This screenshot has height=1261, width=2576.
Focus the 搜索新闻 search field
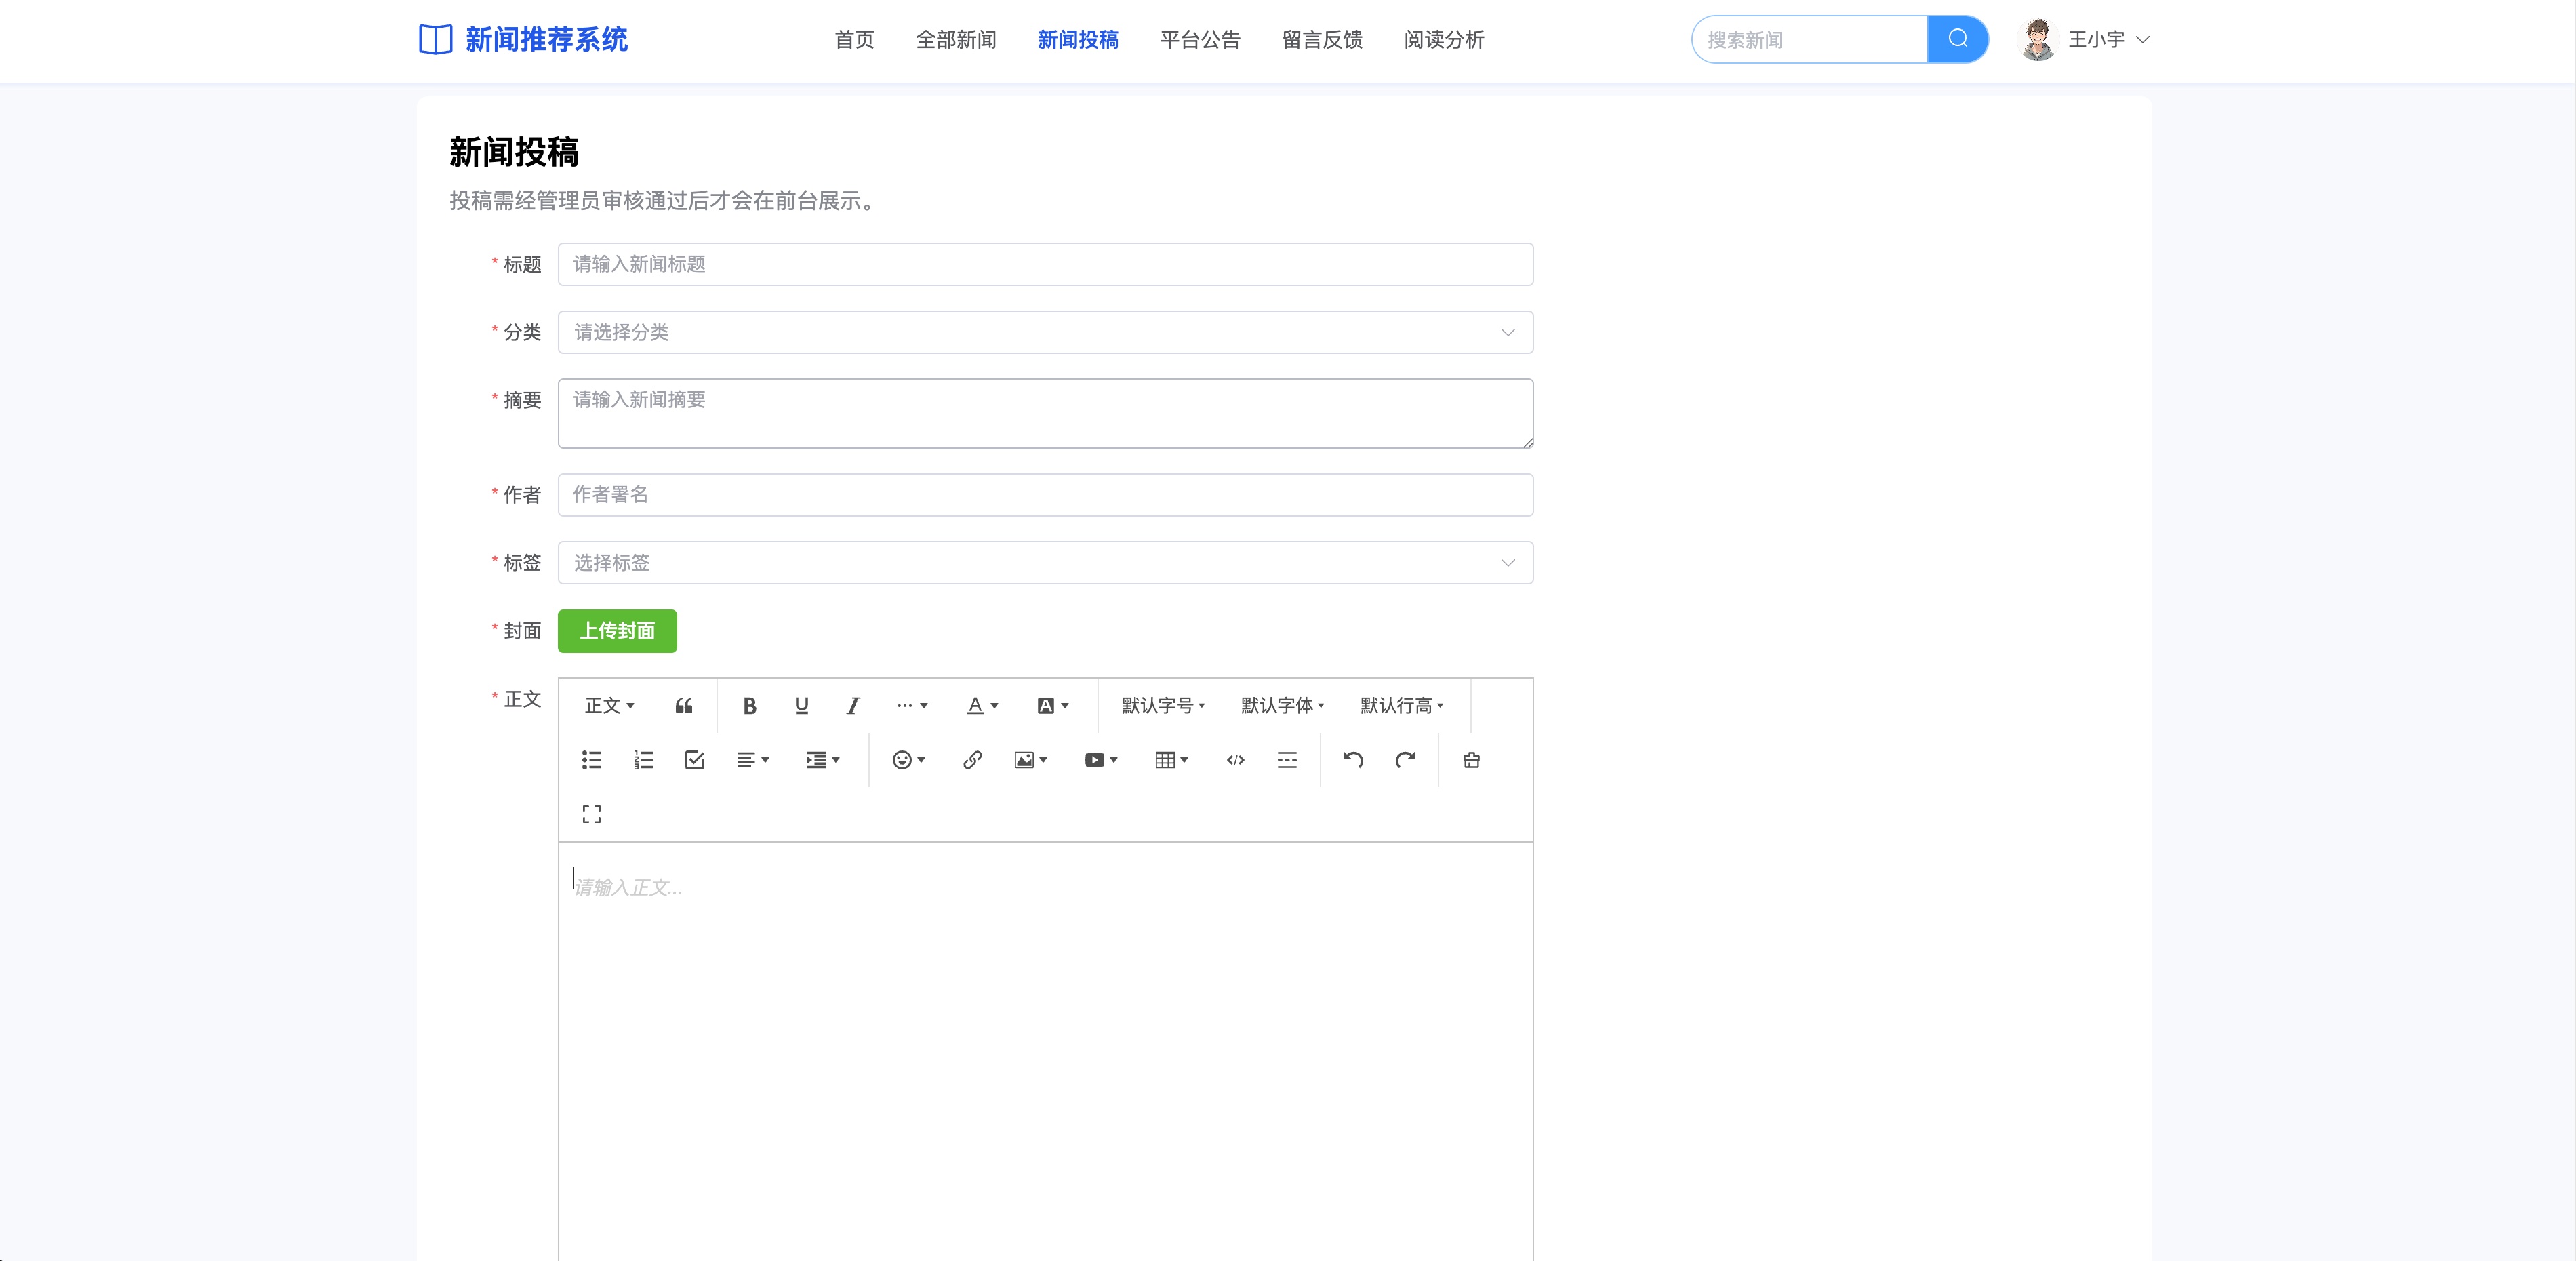click(1810, 39)
